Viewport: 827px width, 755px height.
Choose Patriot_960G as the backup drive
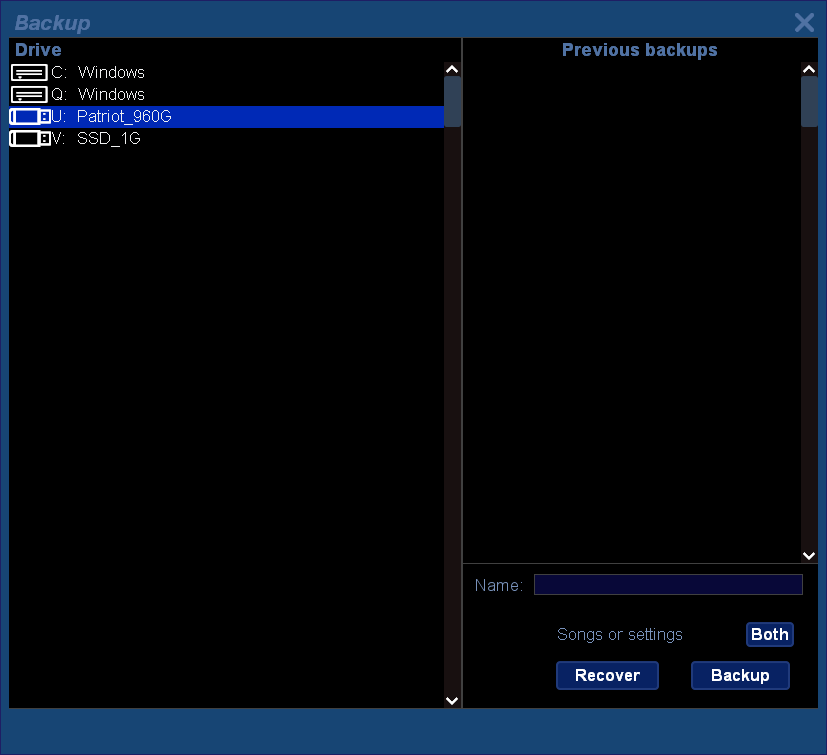[124, 117]
